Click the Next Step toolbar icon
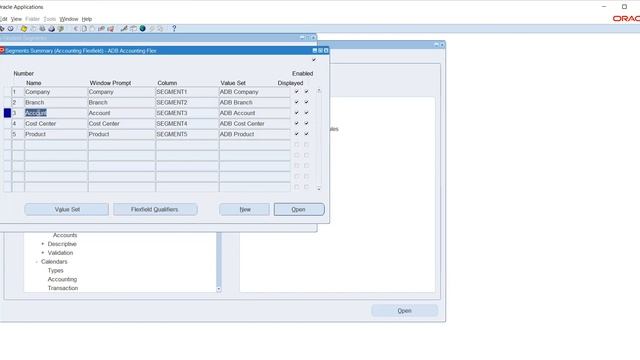 [33, 29]
